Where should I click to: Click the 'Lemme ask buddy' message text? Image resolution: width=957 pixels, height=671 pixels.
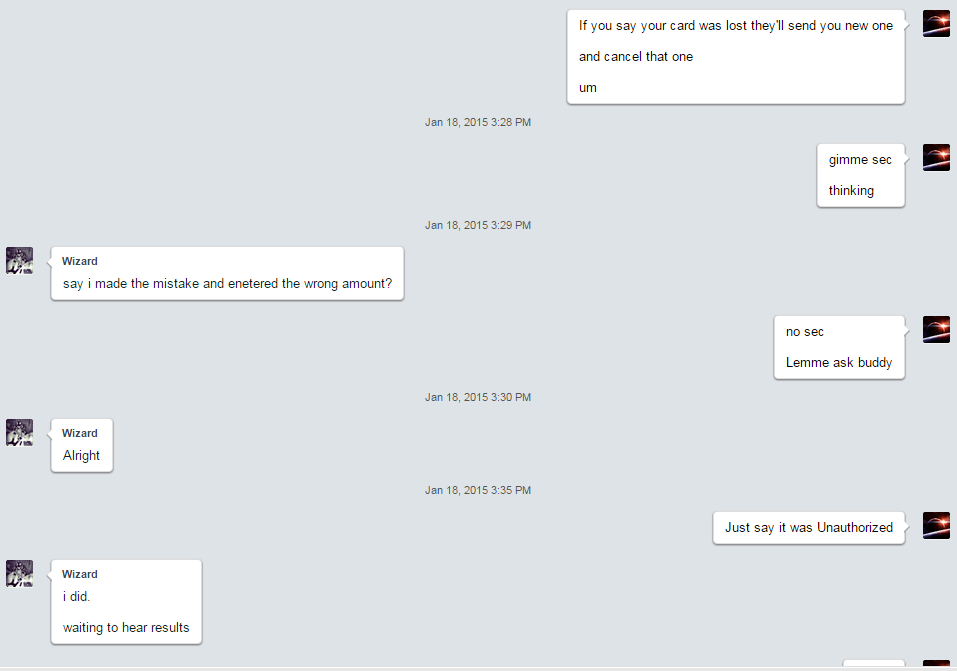[x=839, y=363]
